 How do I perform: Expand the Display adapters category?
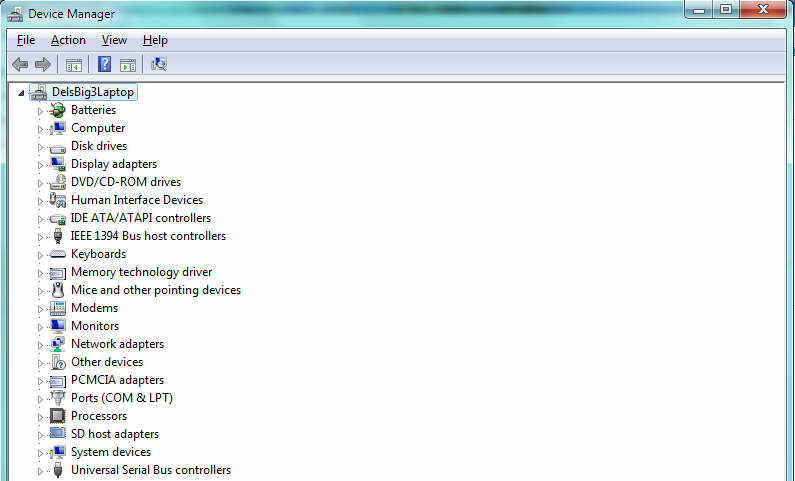[40, 165]
